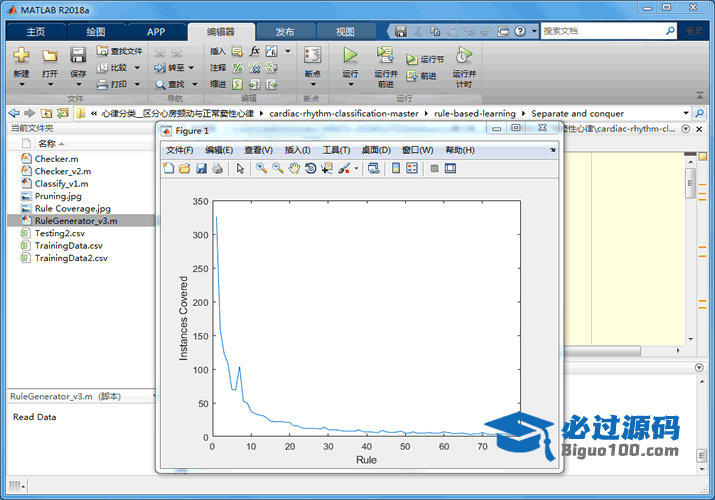Click the percent comment icon
The height and width of the screenshot is (500, 715).
(237, 68)
